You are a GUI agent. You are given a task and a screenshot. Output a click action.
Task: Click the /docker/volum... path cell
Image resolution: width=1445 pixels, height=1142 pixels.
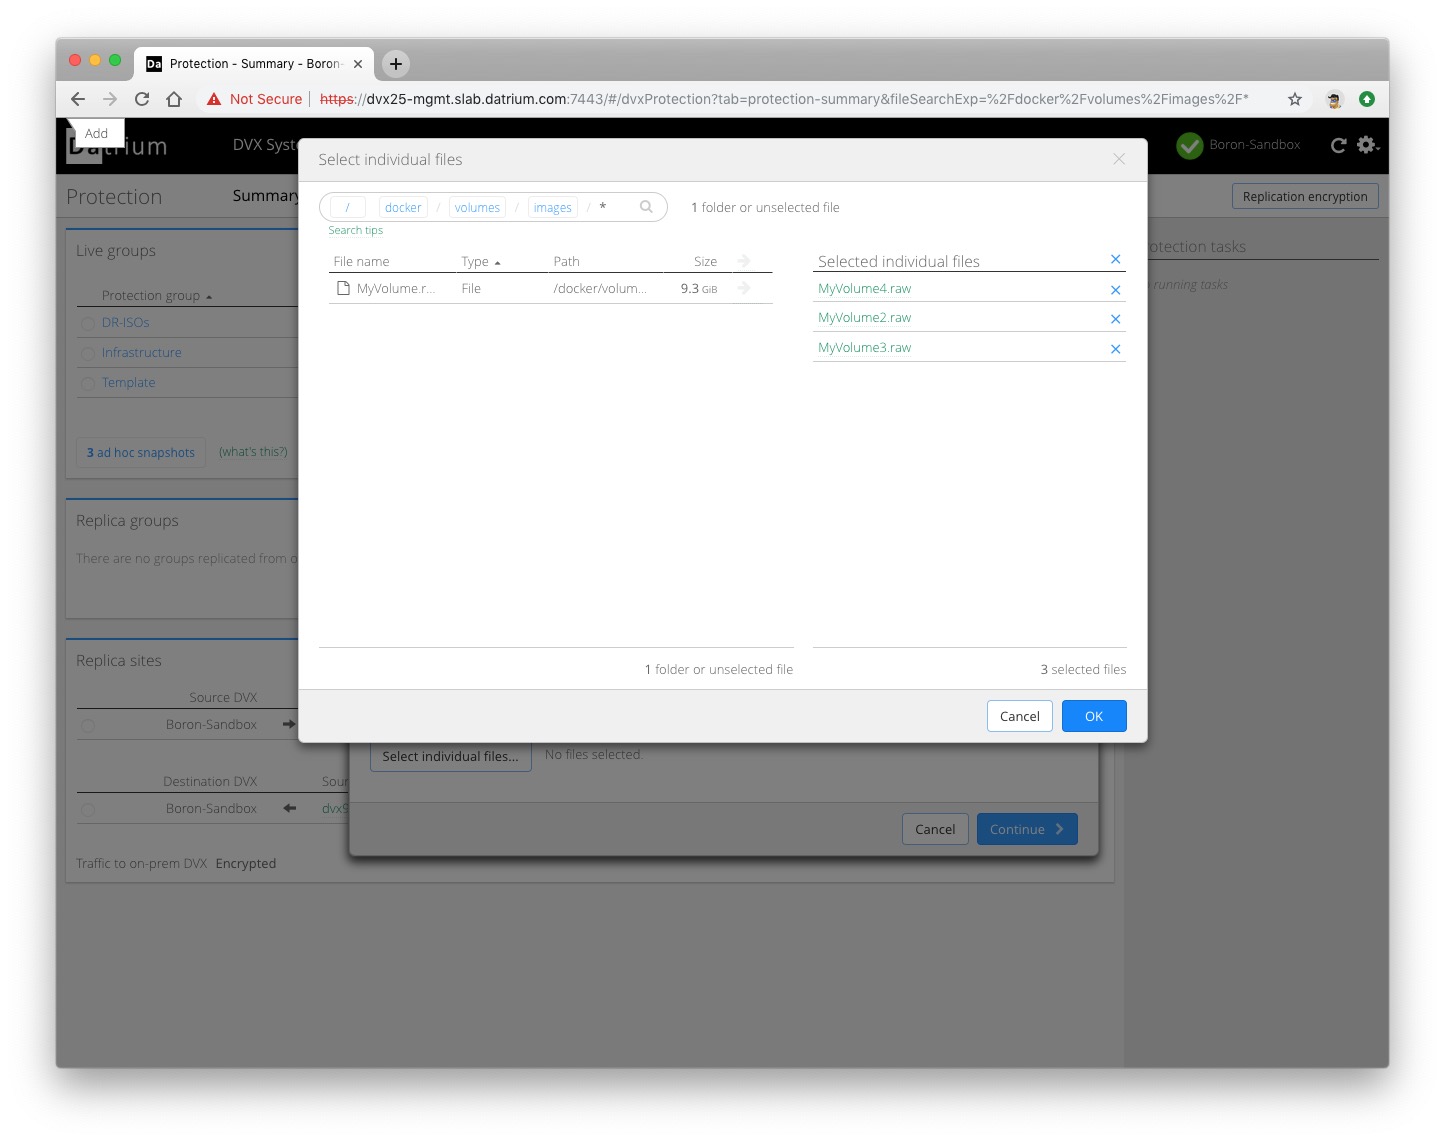(600, 288)
